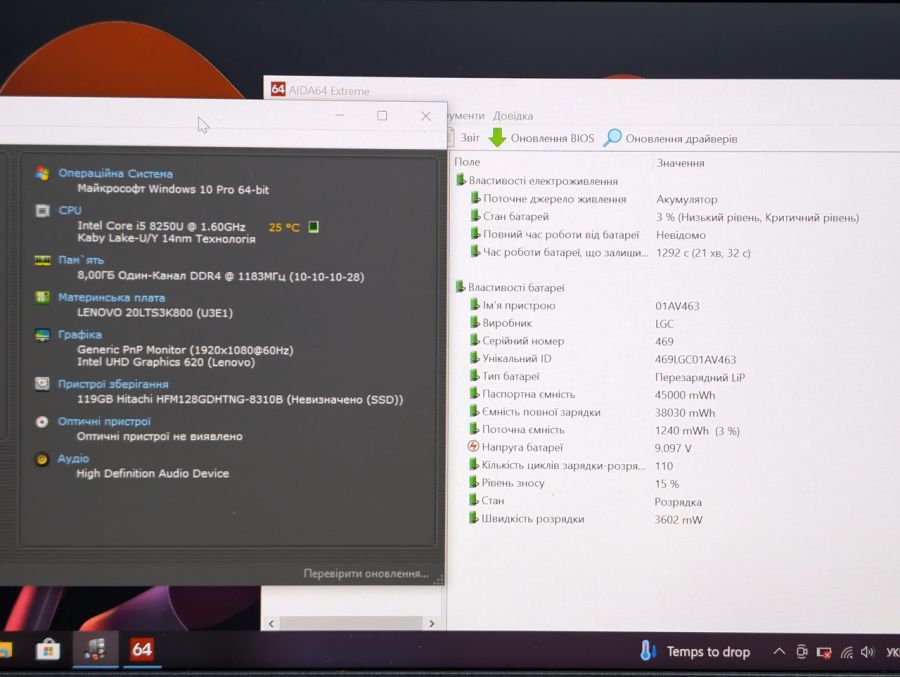
Task: Open the Temps to drop weather widget
Action: 695,652
